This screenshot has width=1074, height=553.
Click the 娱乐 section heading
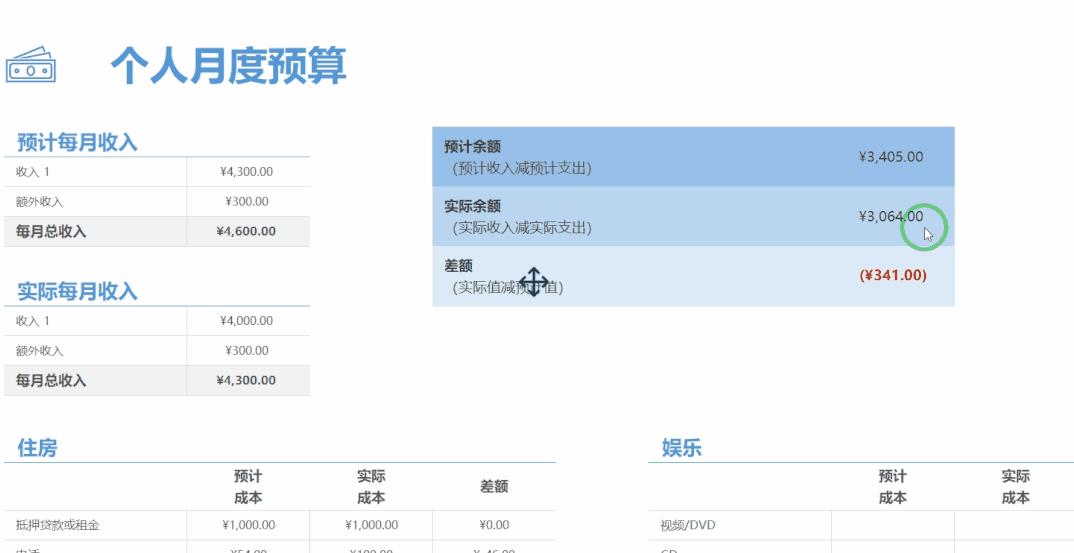tap(681, 448)
